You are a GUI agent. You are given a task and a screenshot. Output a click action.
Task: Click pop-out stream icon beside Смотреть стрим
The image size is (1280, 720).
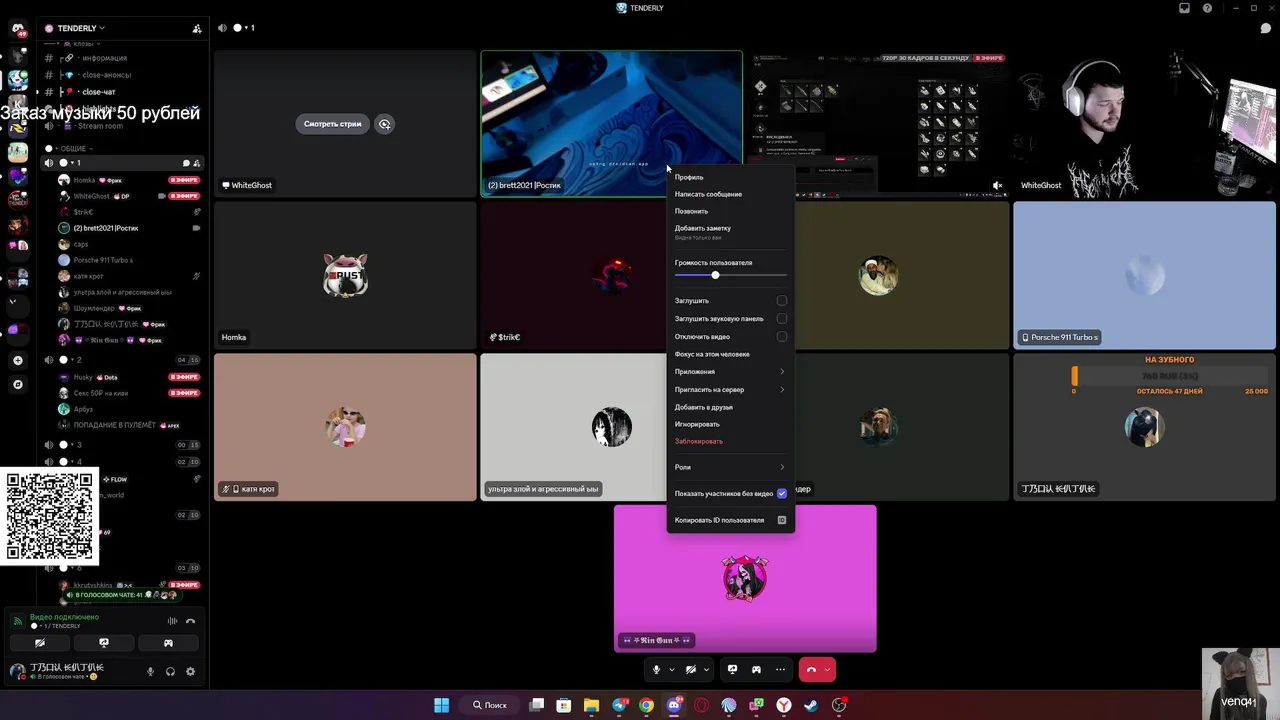coord(384,124)
